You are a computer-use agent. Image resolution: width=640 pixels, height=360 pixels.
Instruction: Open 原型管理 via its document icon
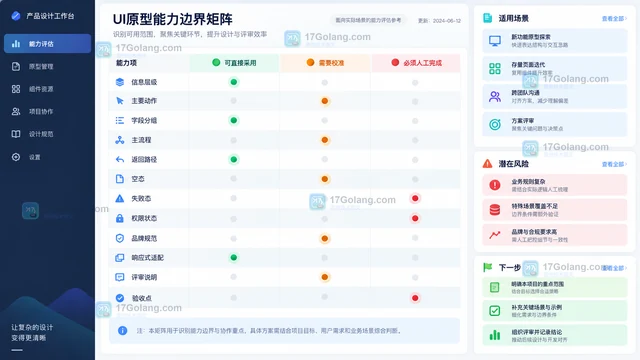(x=16, y=67)
